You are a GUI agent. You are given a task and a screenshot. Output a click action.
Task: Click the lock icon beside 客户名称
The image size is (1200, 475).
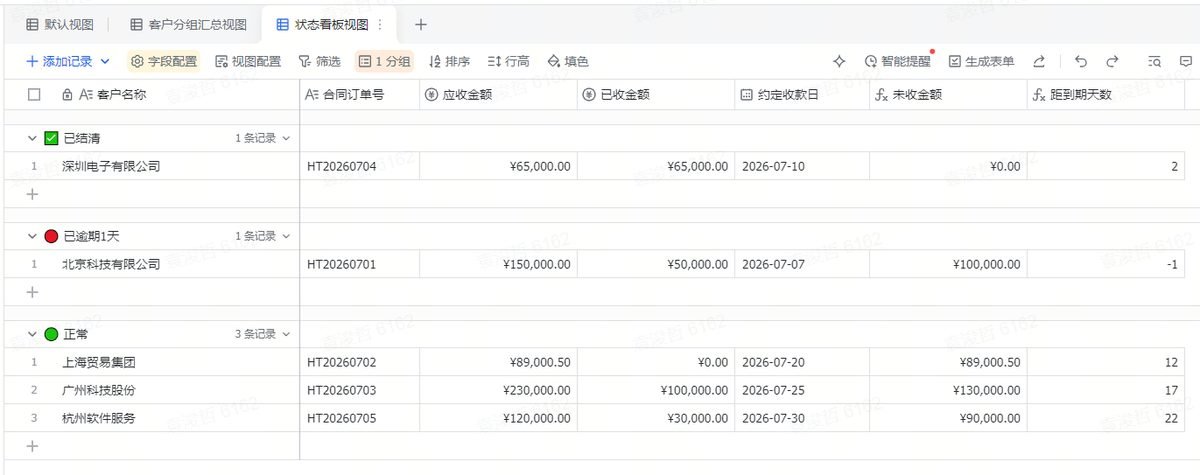(x=67, y=95)
